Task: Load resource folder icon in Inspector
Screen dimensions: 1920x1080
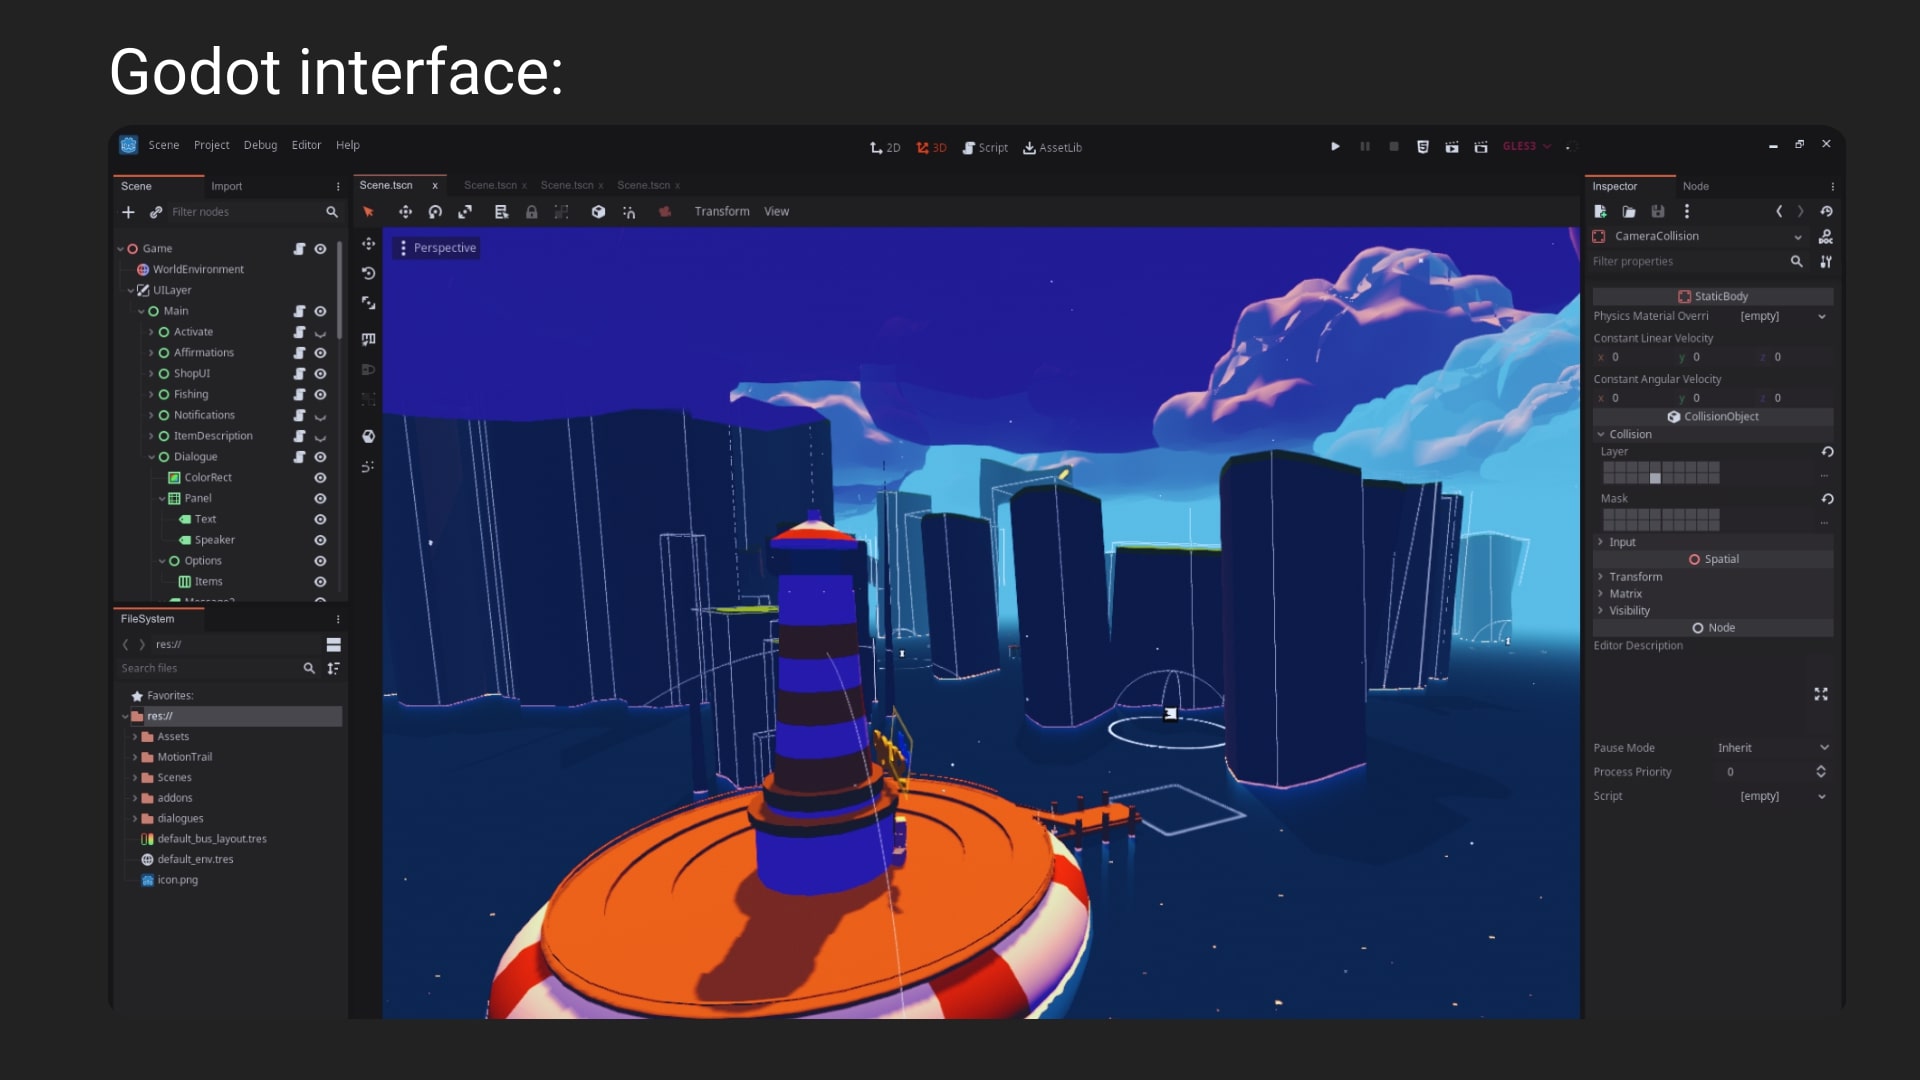Action: (x=1629, y=211)
